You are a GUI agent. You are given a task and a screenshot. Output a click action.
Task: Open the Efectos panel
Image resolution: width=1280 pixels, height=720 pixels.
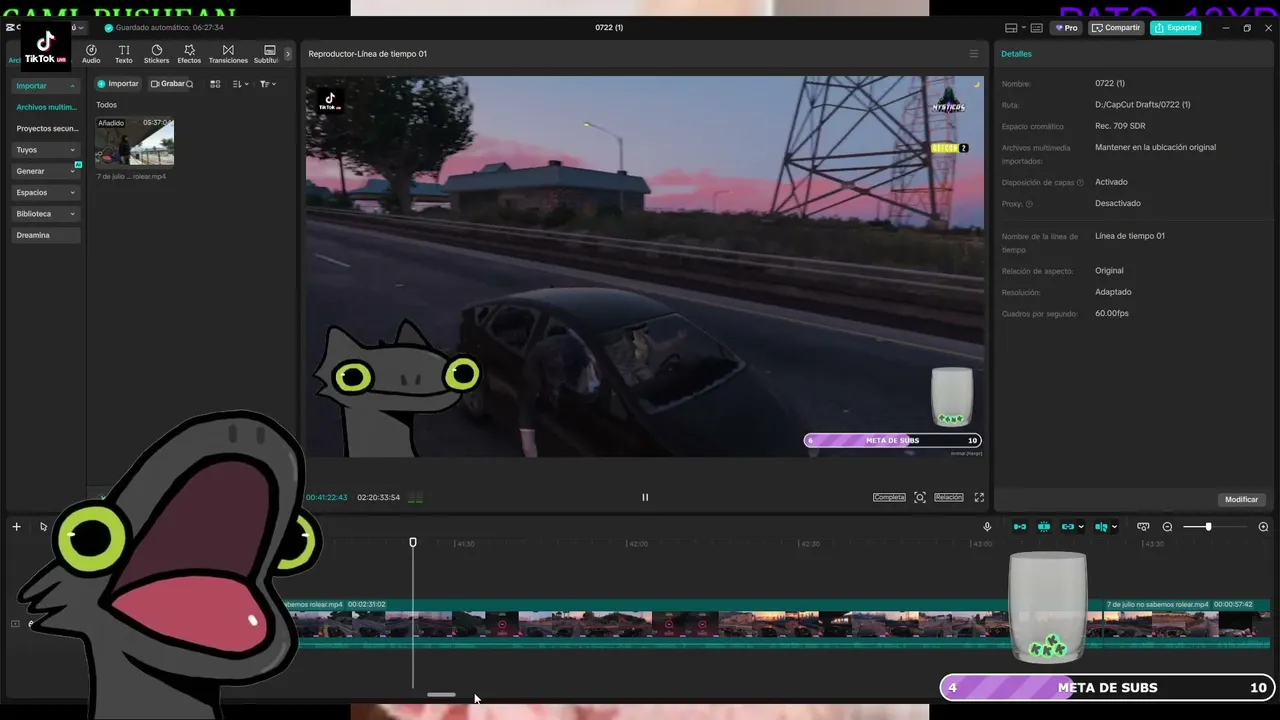click(189, 54)
